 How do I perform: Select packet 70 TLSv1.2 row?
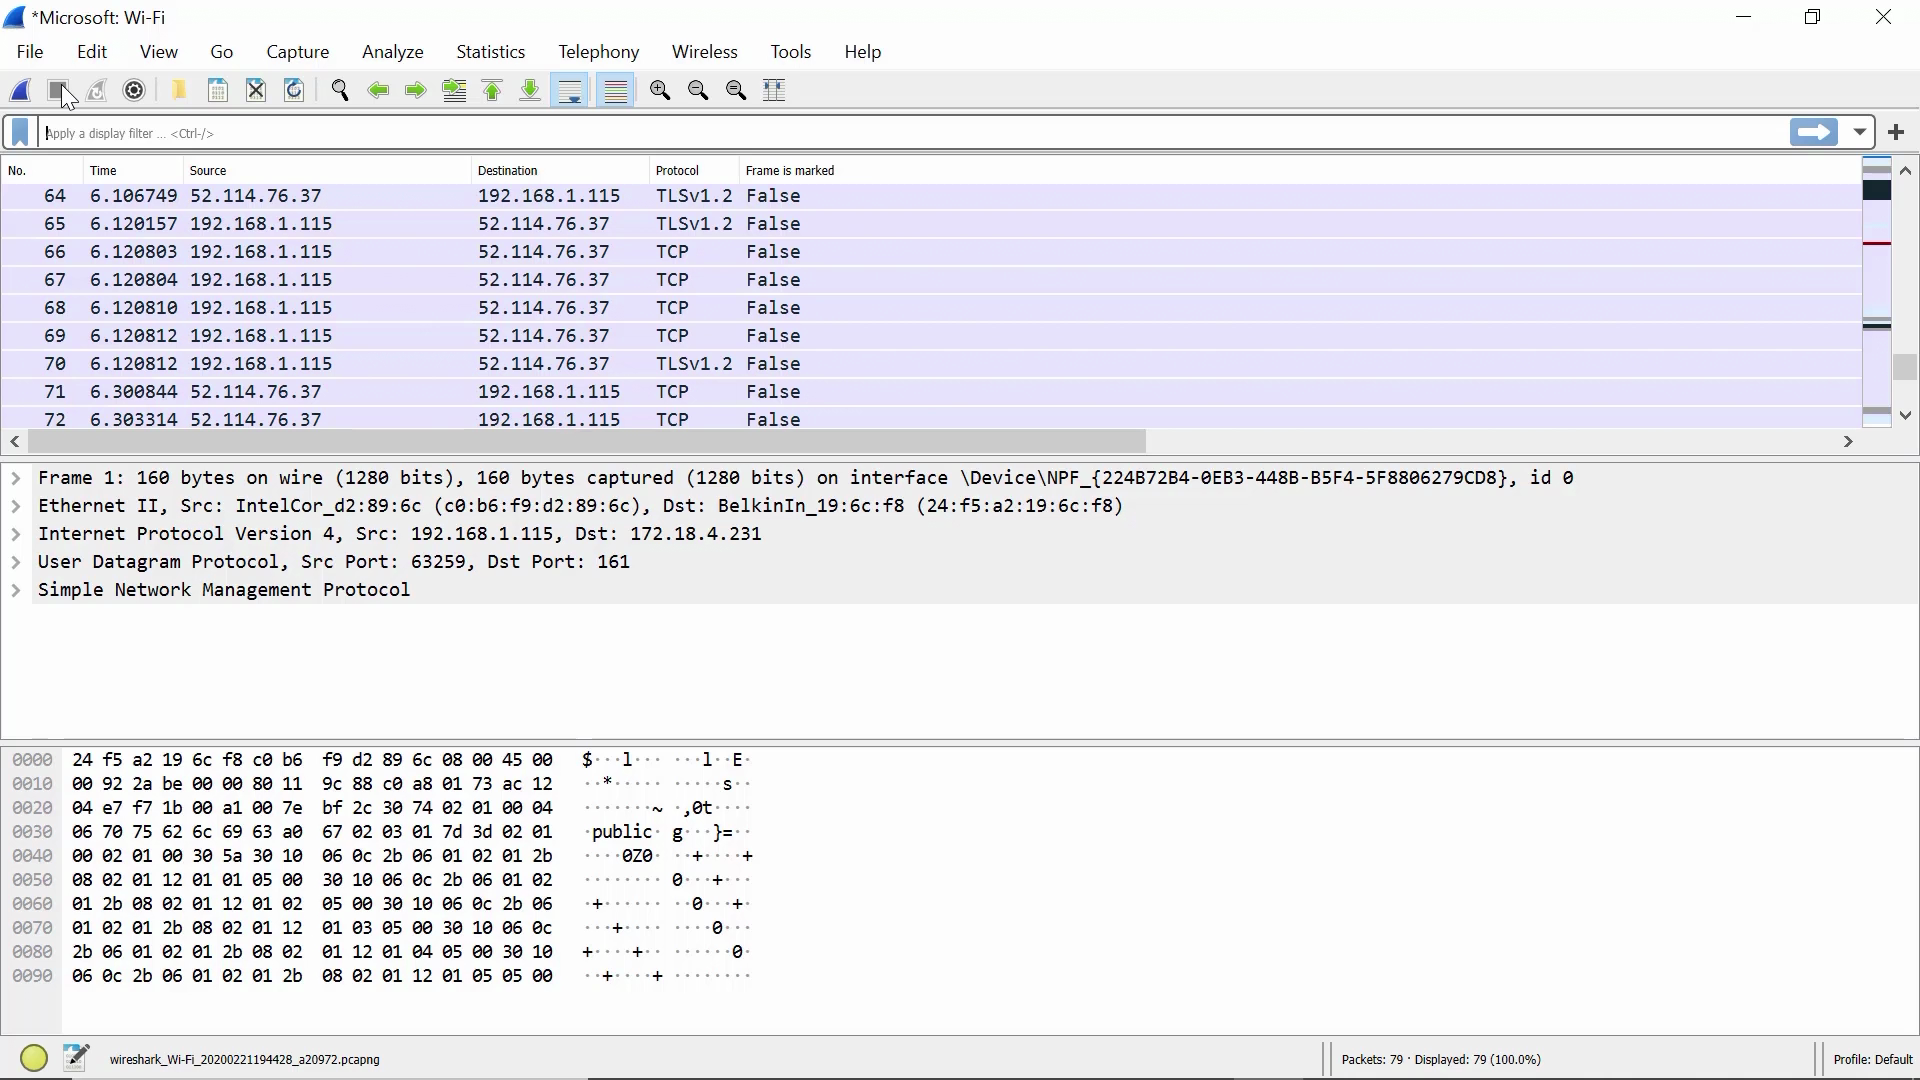point(930,364)
